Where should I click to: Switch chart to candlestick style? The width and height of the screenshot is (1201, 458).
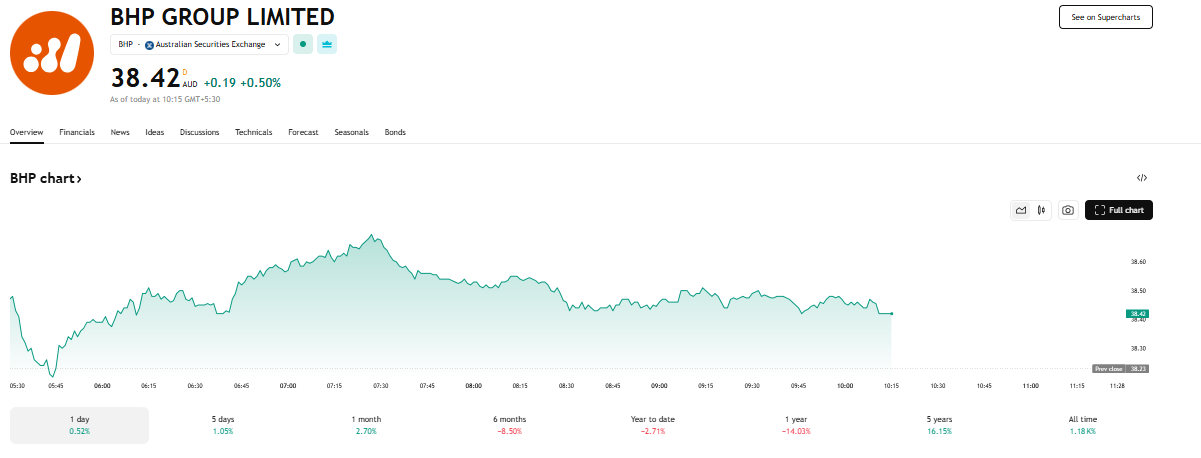point(1042,210)
